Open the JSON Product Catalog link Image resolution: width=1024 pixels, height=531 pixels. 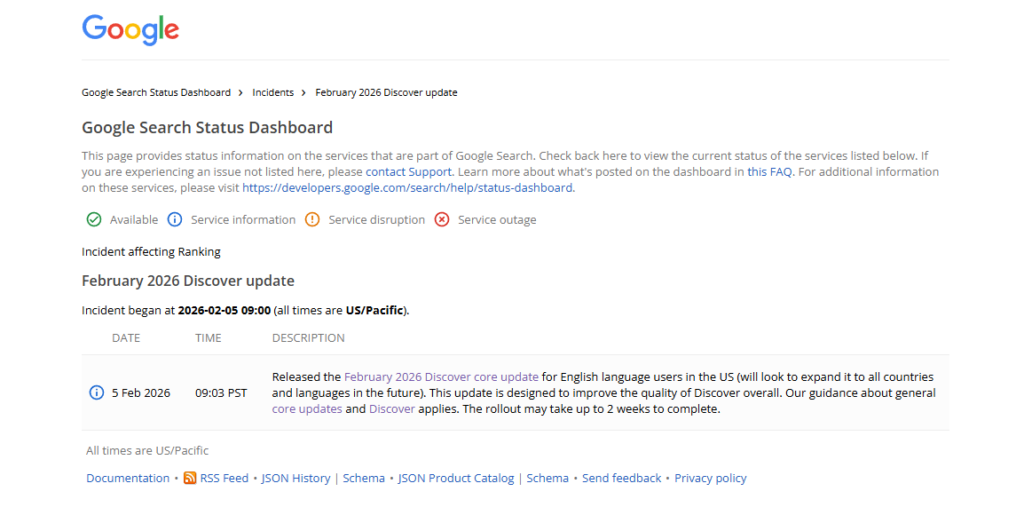[456, 479]
